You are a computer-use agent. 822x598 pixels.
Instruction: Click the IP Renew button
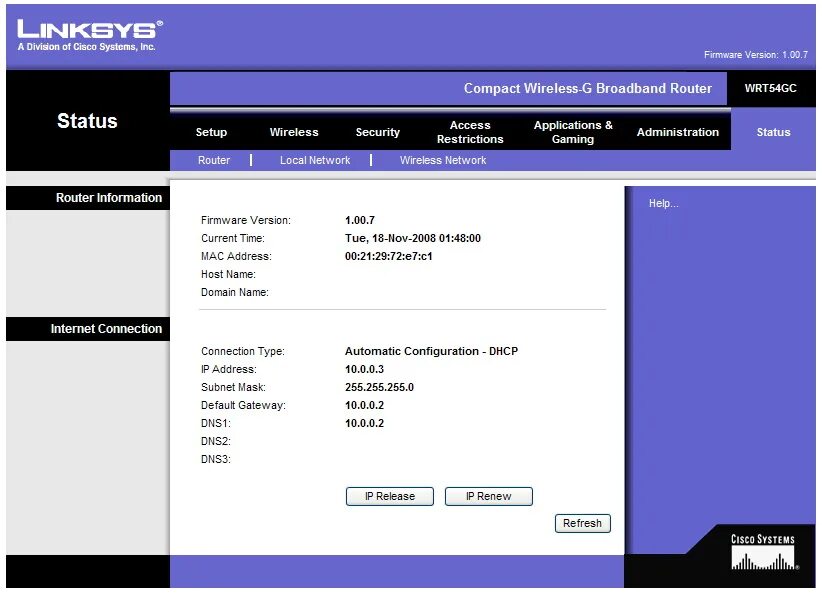coord(489,496)
